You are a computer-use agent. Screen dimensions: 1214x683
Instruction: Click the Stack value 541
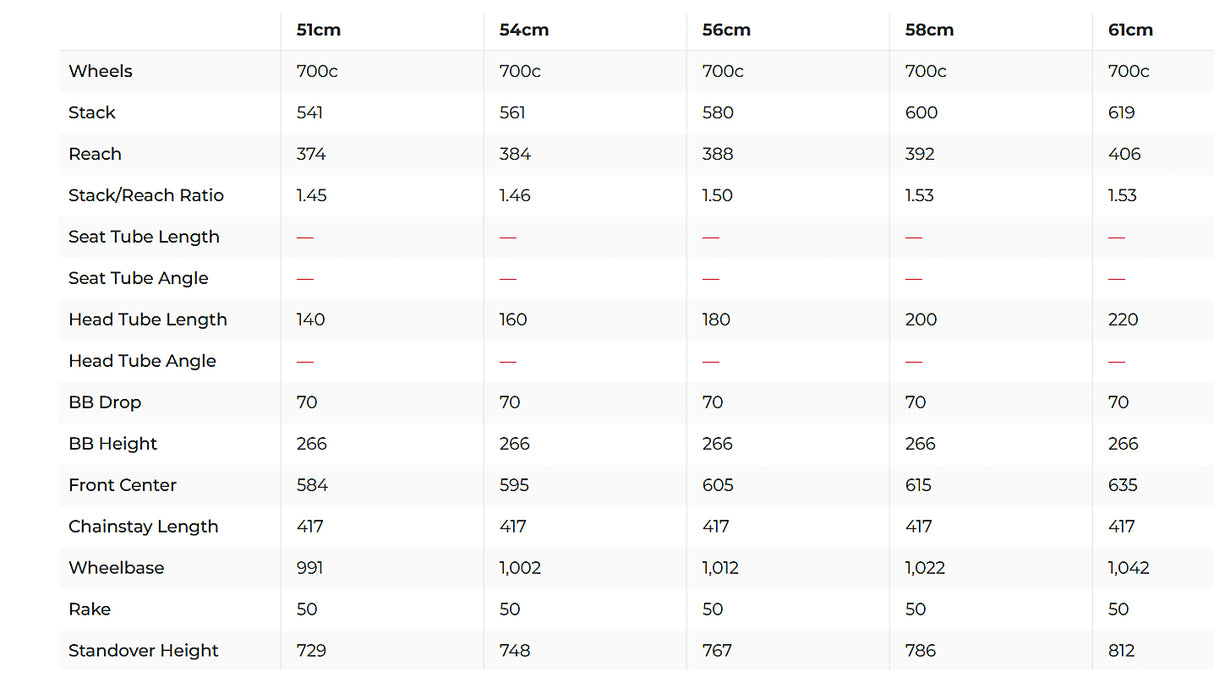pos(310,113)
